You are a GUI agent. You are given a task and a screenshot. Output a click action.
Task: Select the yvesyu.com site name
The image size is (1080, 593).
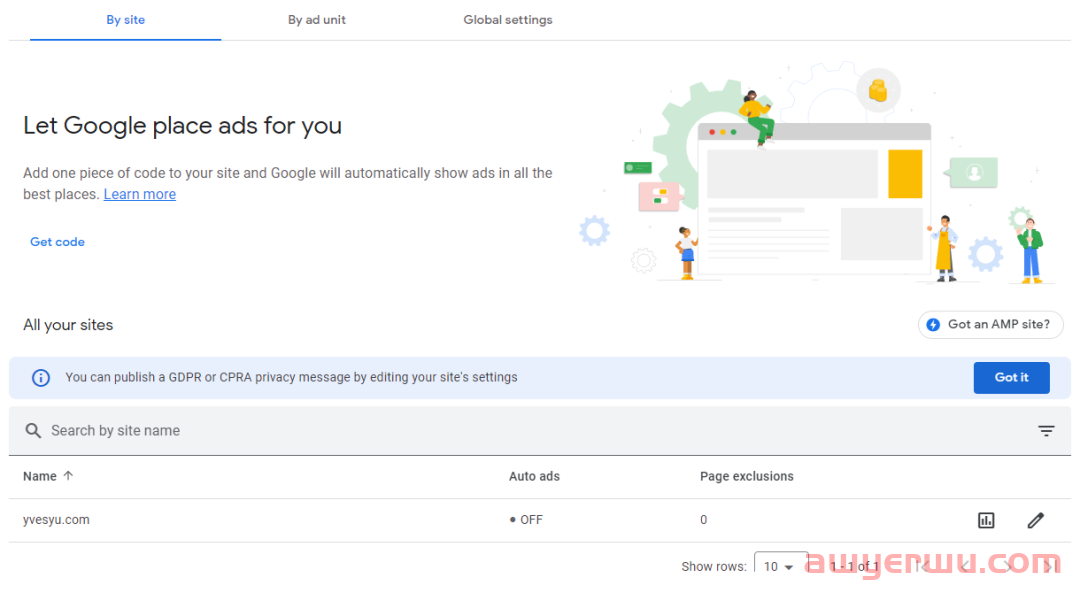click(x=56, y=520)
